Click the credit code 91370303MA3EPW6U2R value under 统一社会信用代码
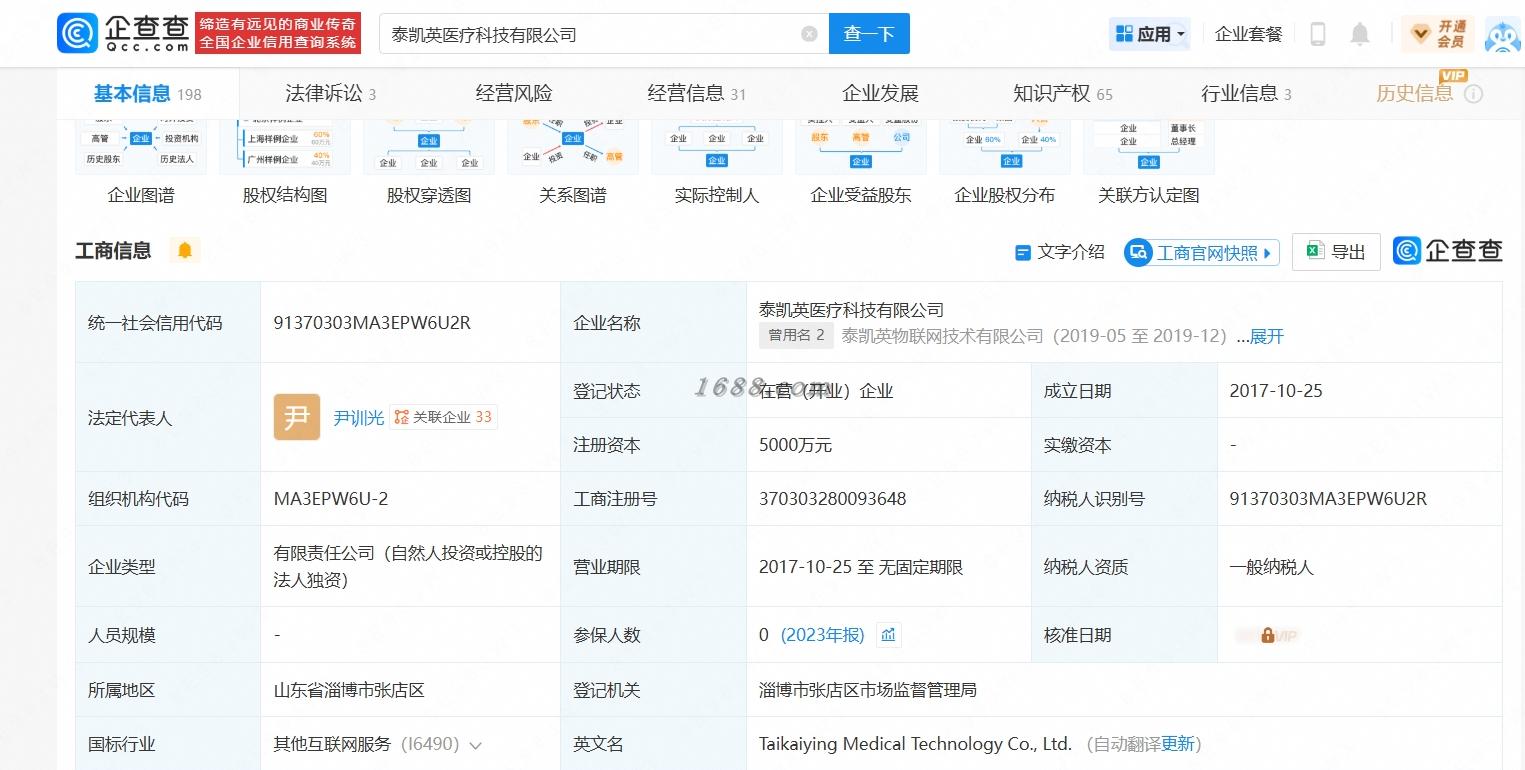The width and height of the screenshot is (1525, 770). point(372,323)
